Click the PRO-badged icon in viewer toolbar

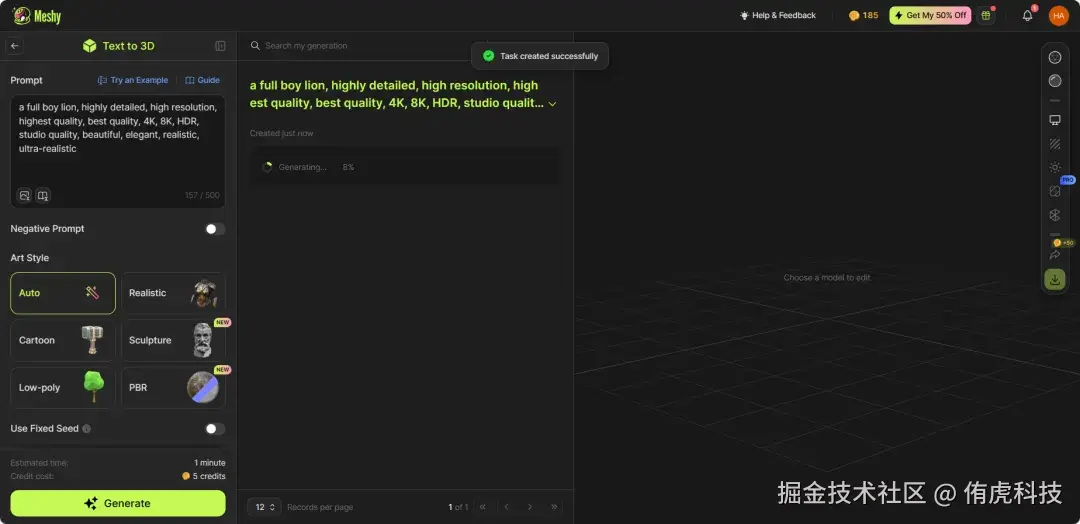pos(1055,191)
